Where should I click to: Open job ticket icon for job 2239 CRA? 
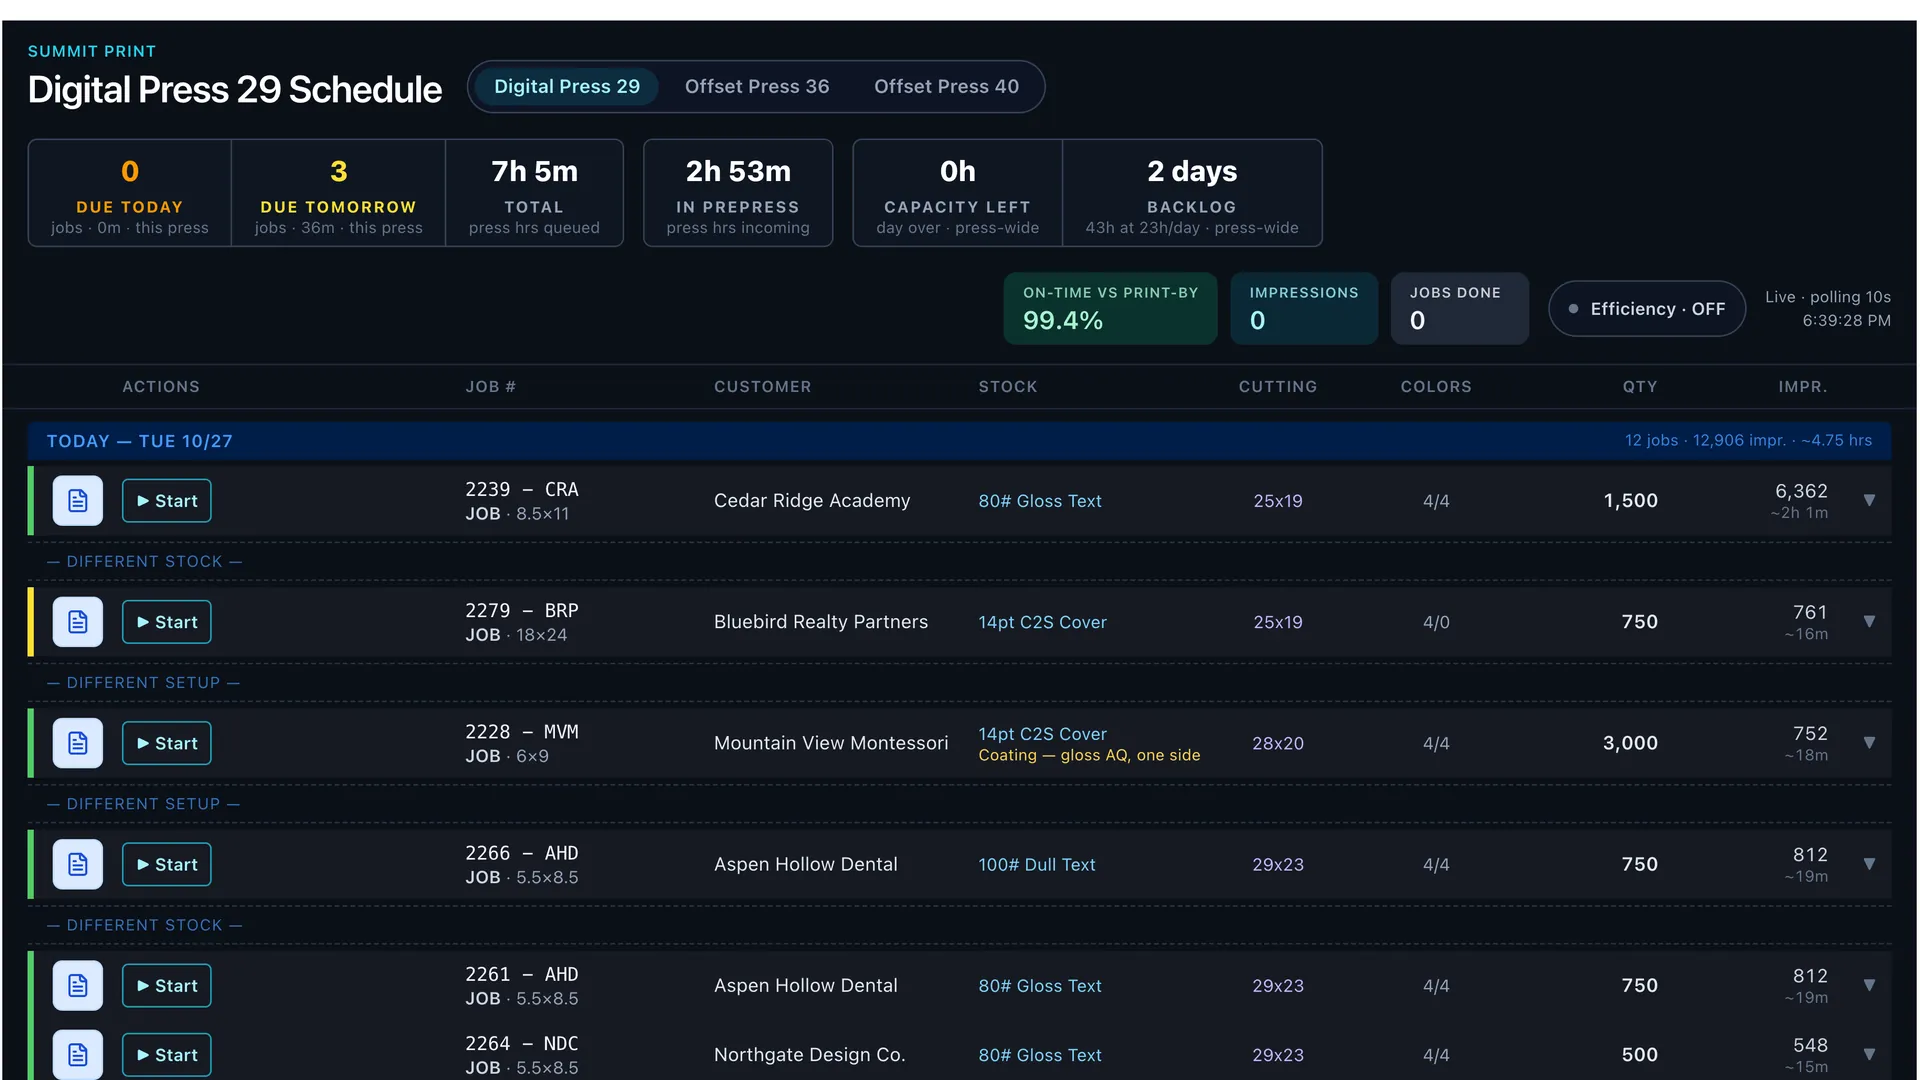point(78,501)
